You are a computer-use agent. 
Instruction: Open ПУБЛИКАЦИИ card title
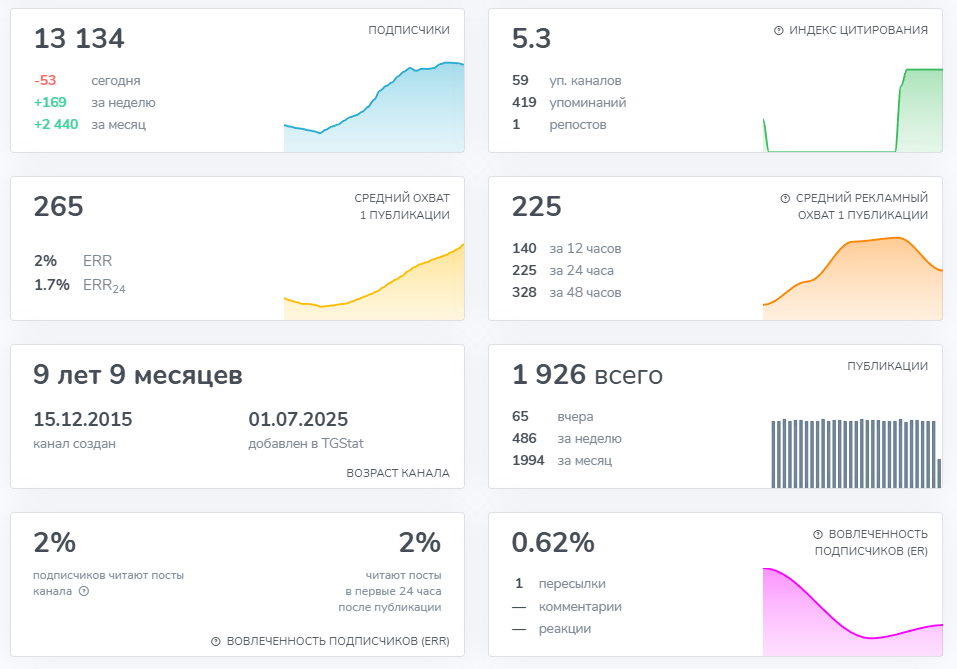point(887,366)
